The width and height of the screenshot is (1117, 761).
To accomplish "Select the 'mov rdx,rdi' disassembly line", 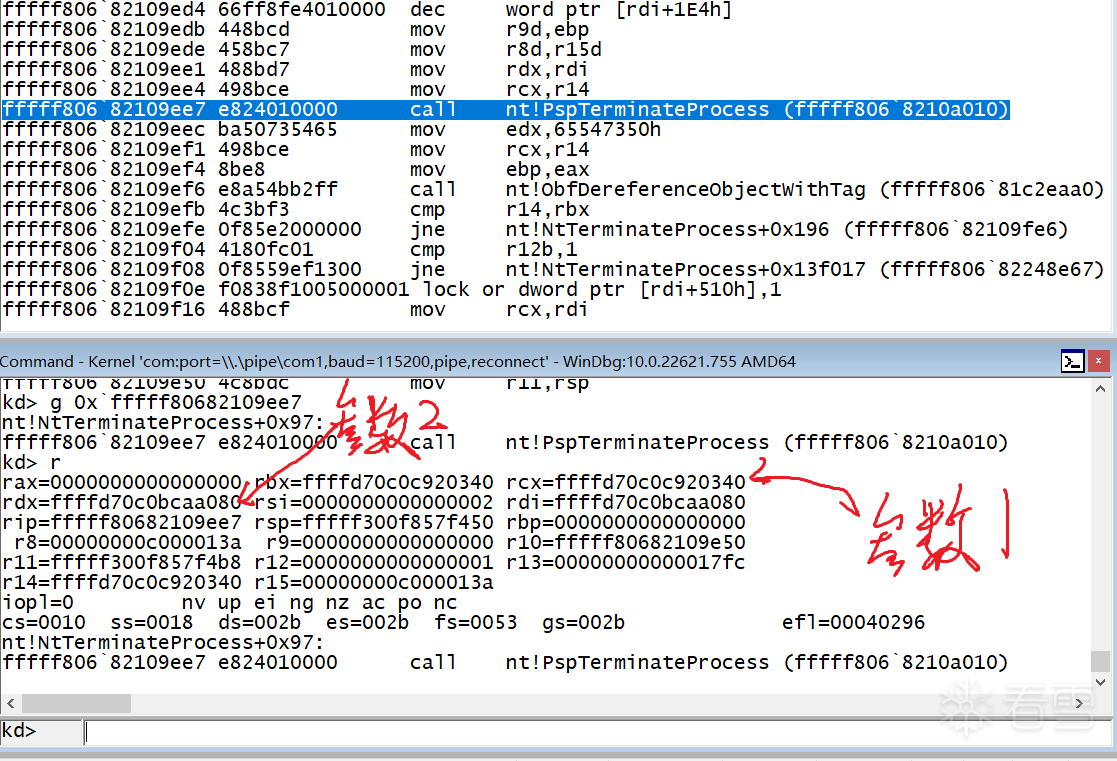I will [x=295, y=69].
